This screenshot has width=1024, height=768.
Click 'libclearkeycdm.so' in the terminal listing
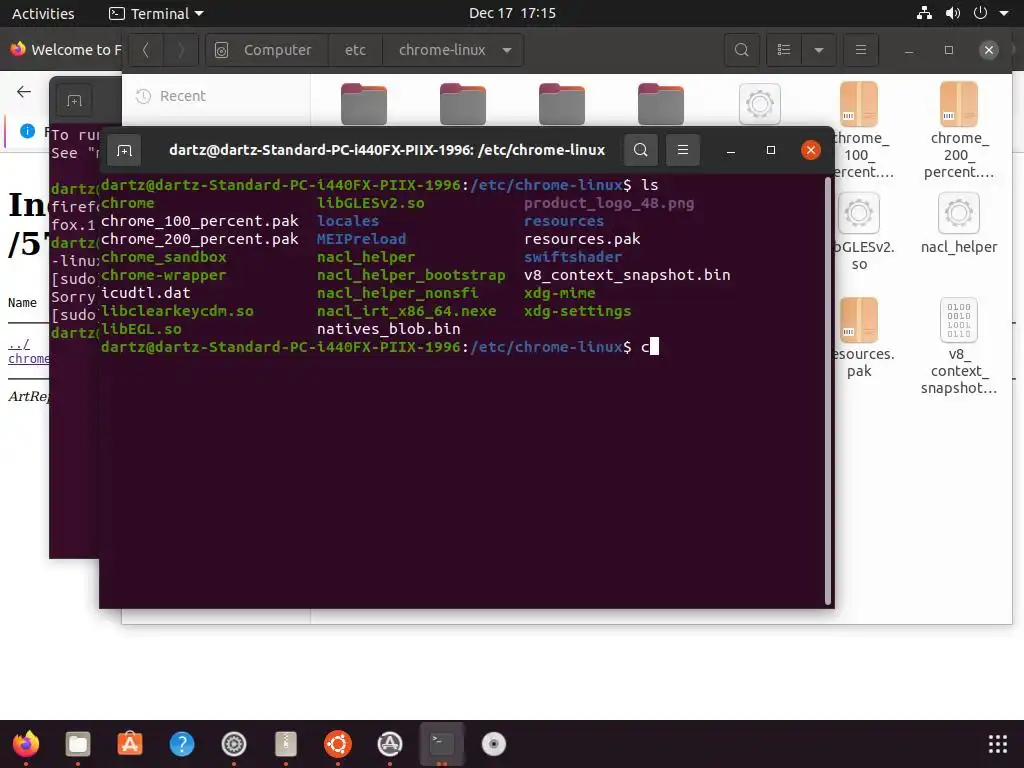tap(177, 311)
